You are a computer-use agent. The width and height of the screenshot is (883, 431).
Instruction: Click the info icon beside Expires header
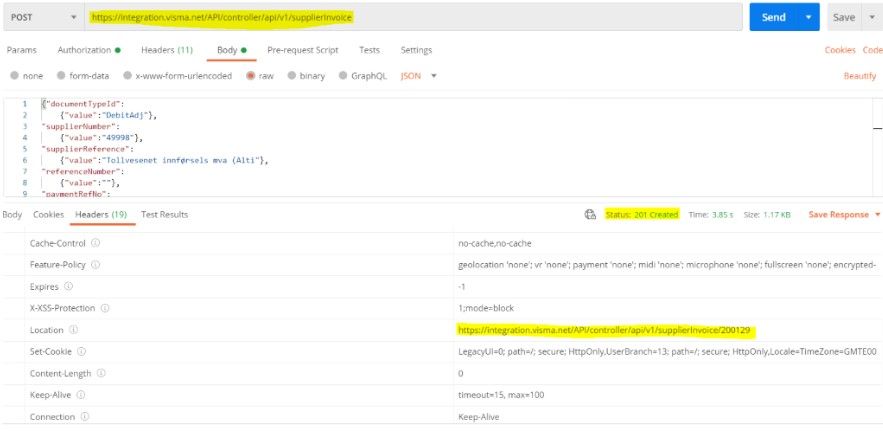coord(69,286)
